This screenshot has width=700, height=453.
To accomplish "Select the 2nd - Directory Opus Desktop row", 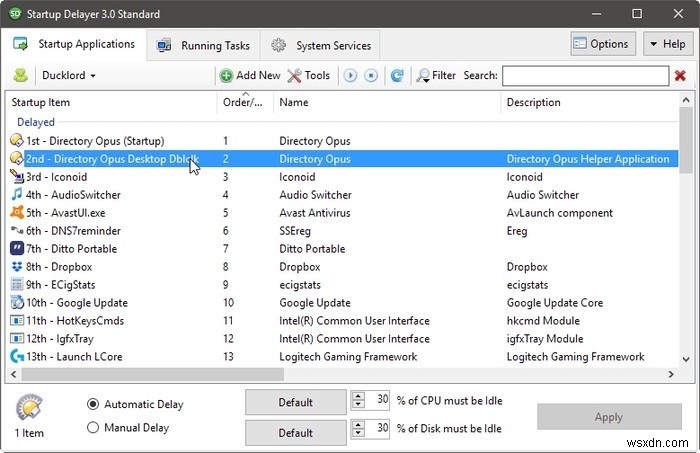I will tap(342, 158).
